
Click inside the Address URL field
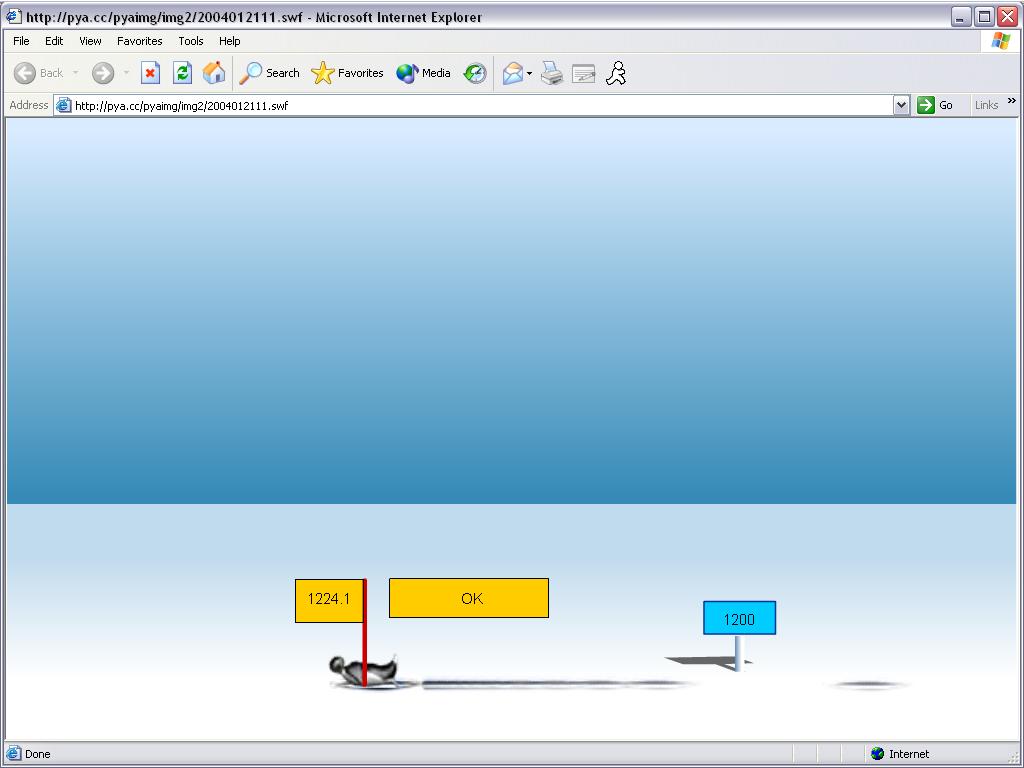480,105
